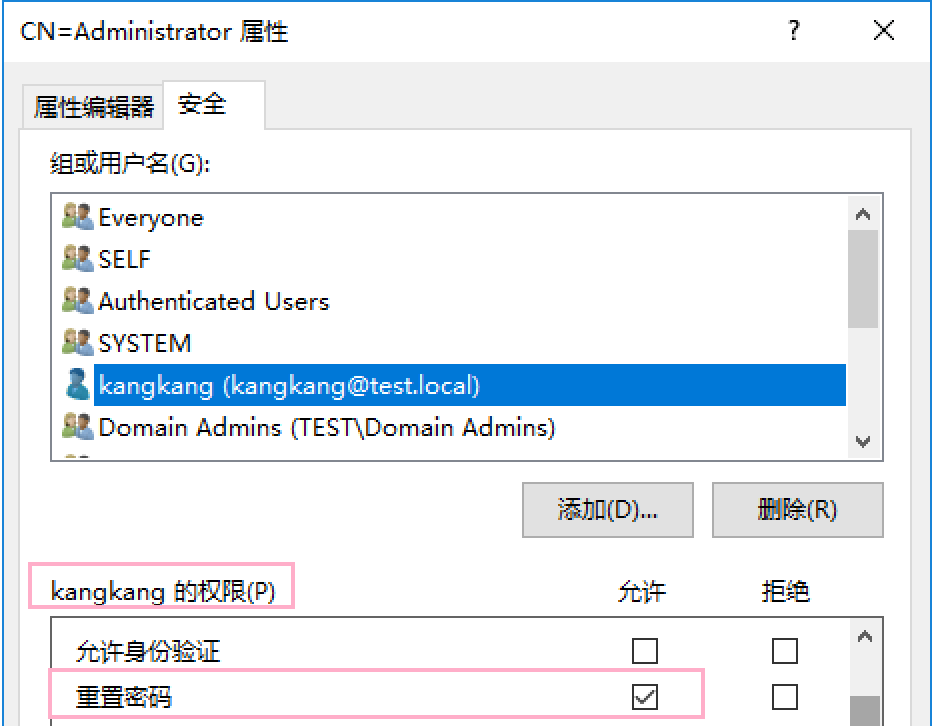Screen dimensions: 948x726
Task: Switch to the 属性编辑器 tab
Action: coord(94,107)
